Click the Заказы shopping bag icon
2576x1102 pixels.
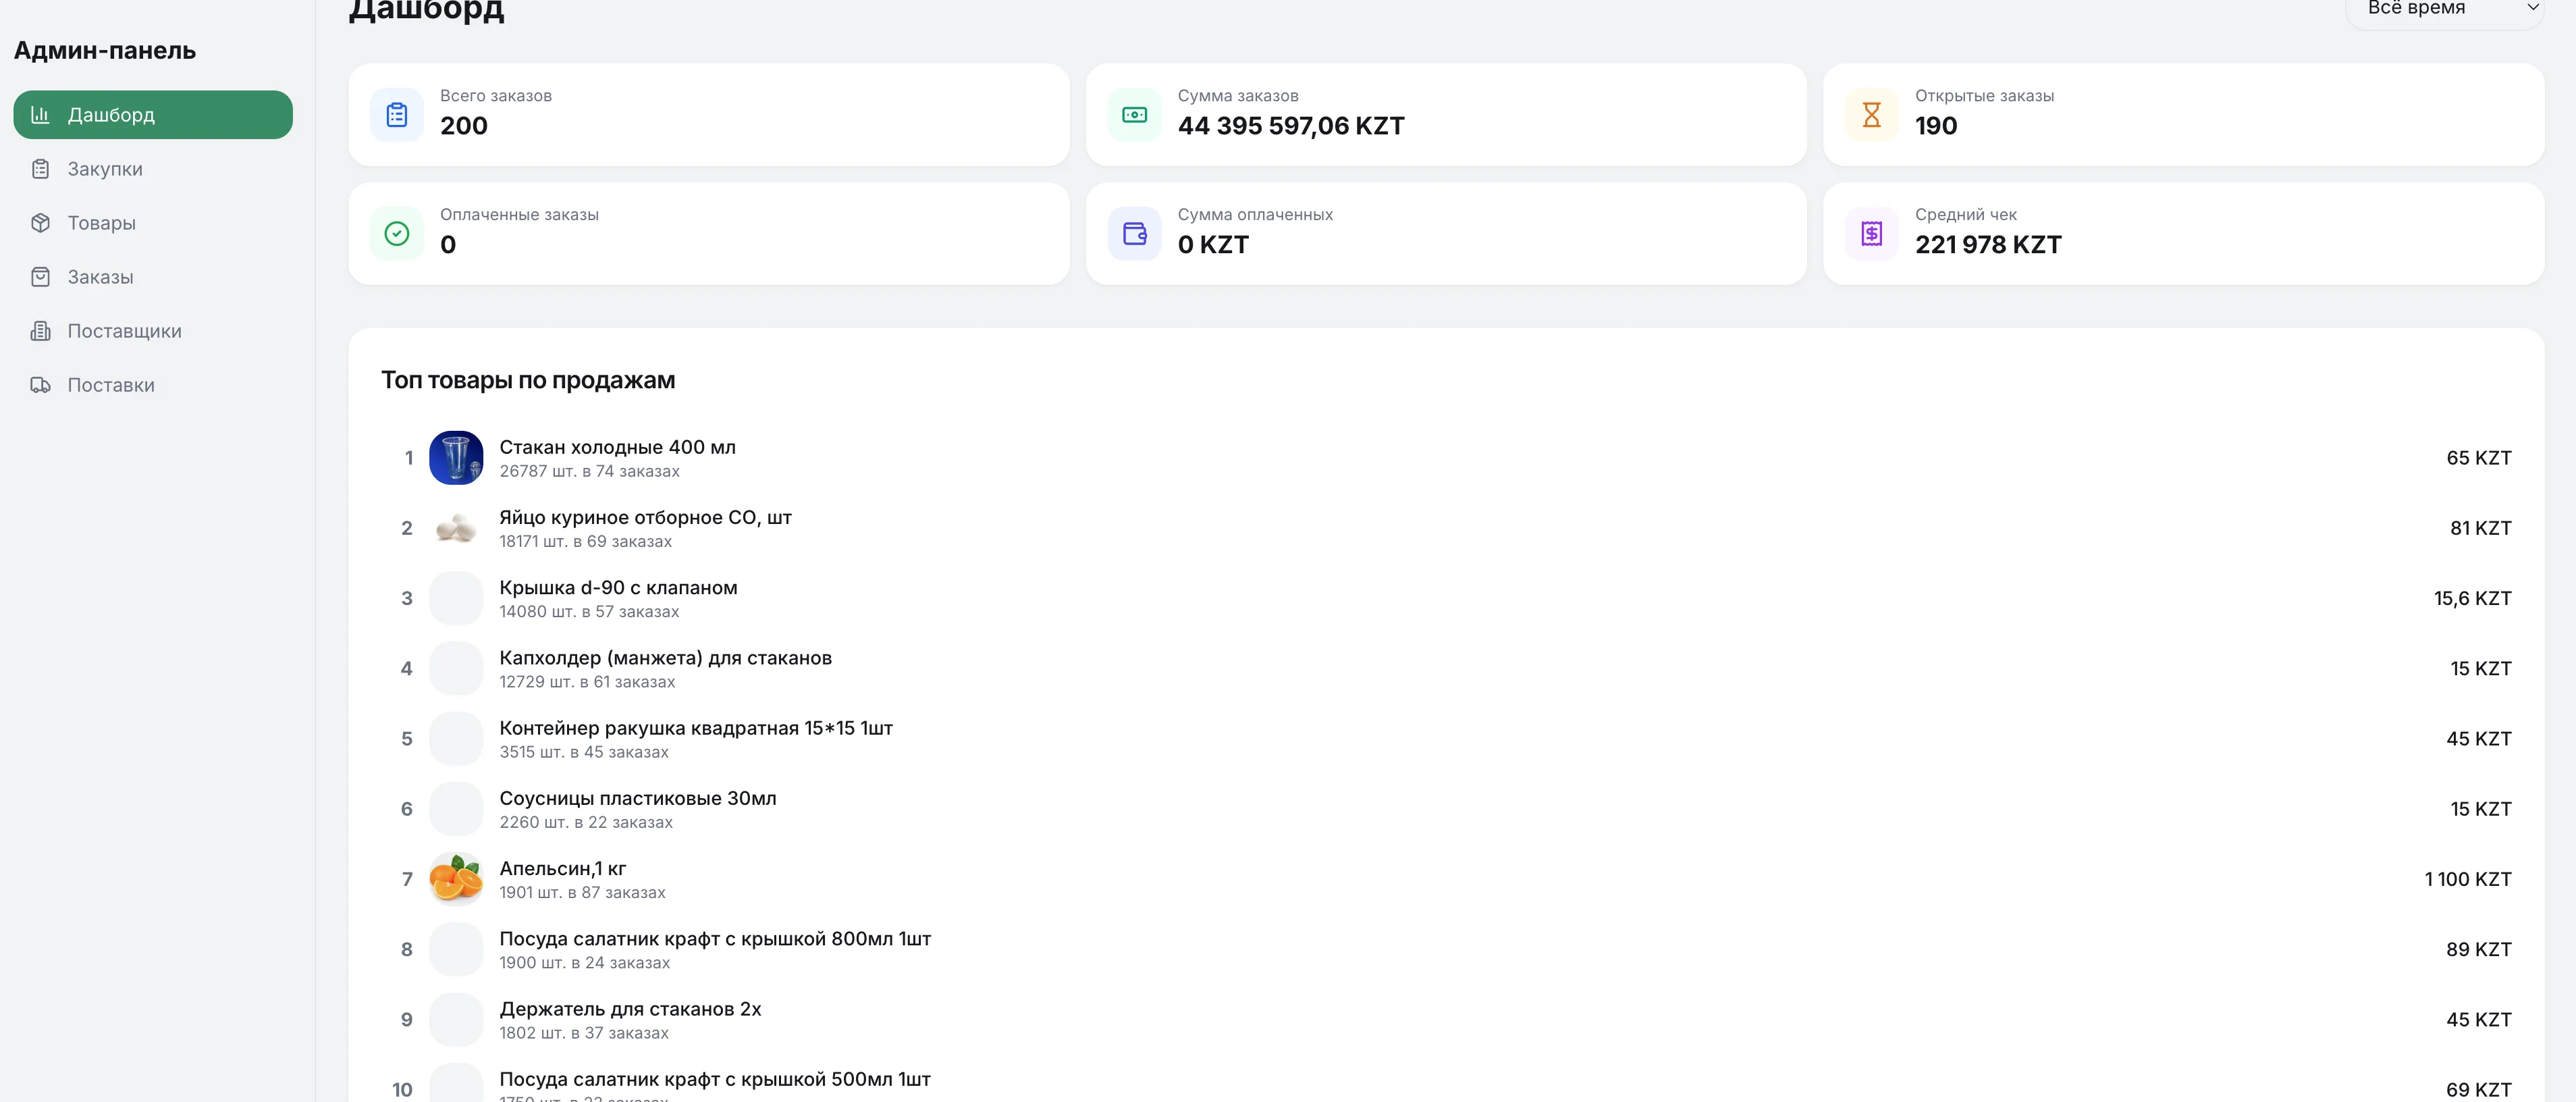click(x=40, y=277)
